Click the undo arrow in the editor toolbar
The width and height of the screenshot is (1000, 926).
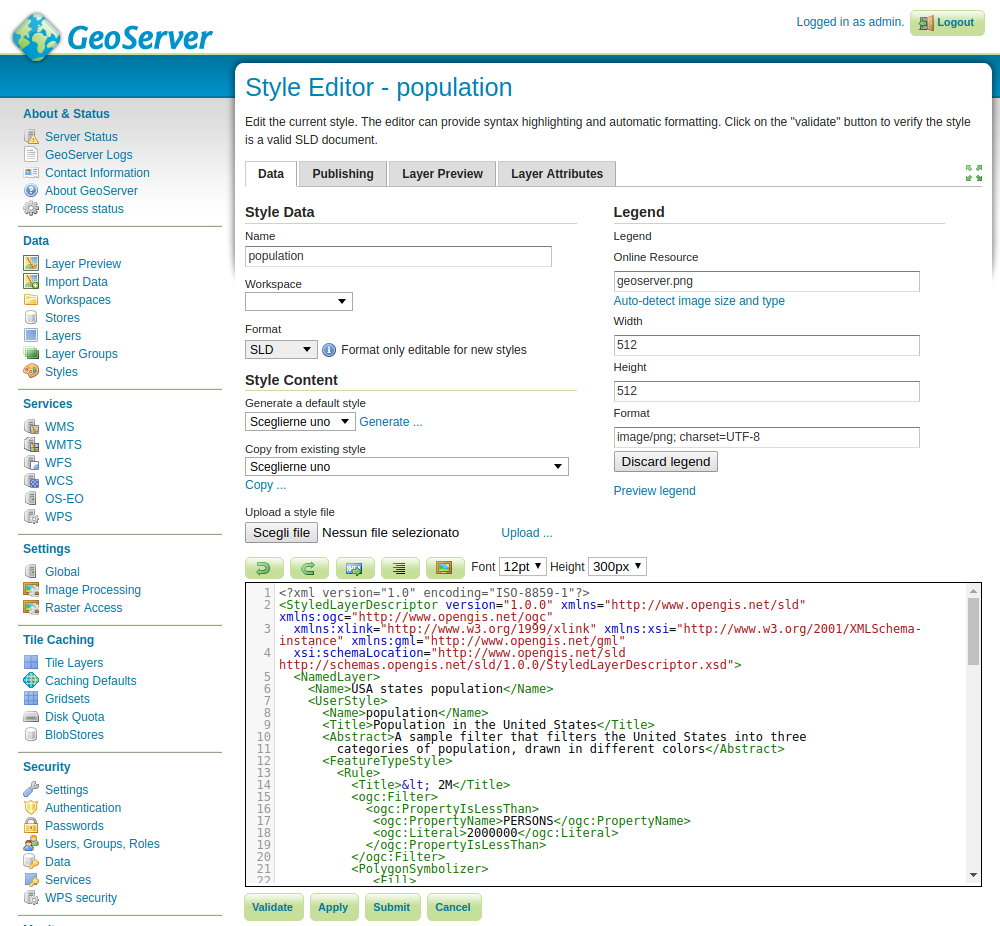point(264,567)
